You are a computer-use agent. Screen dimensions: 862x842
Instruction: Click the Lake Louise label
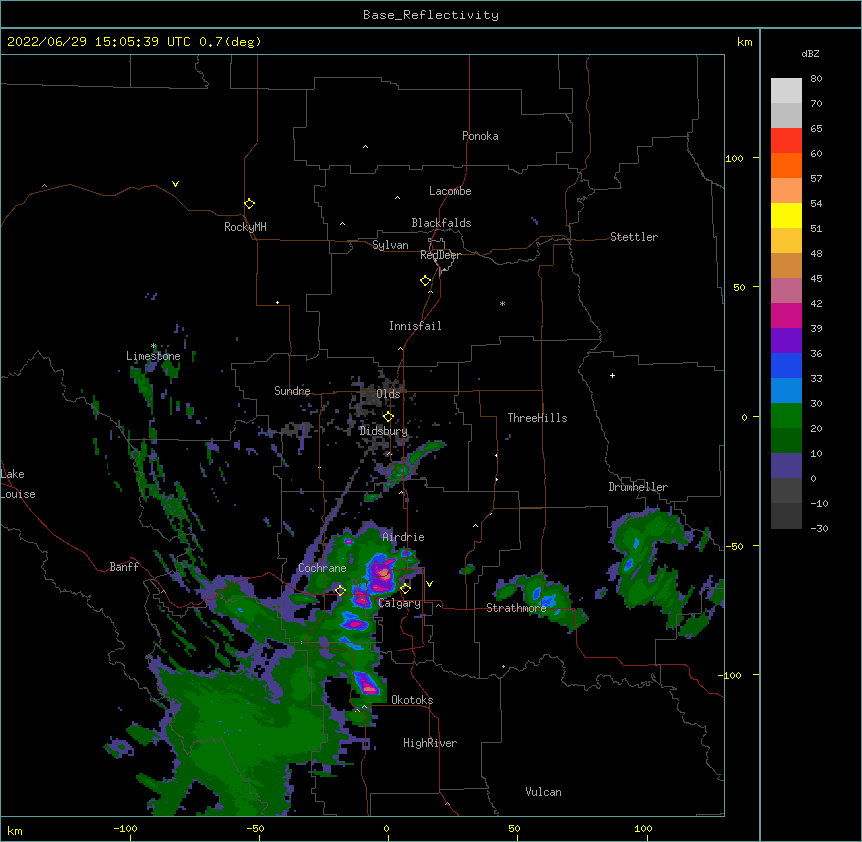[x=18, y=484]
